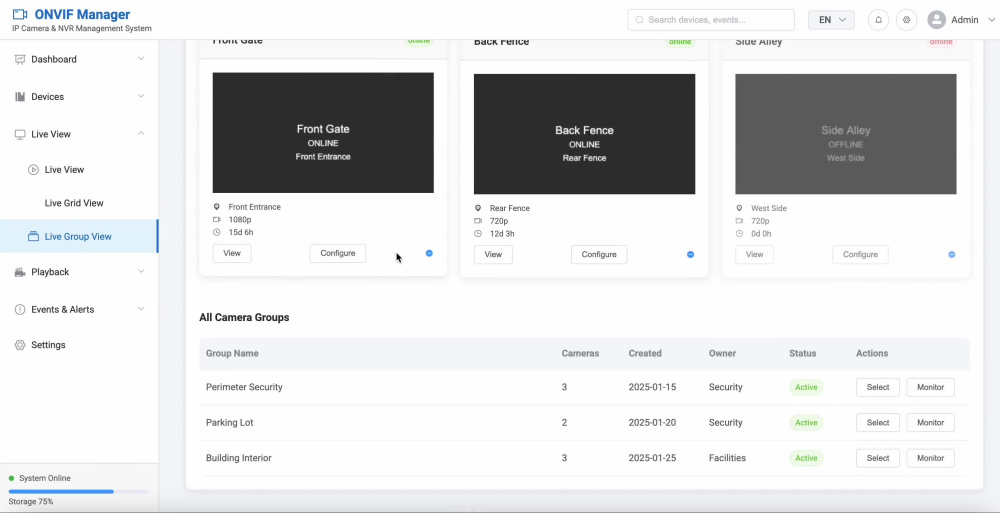The height and width of the screenshot is (513, 1000).
Task: Open the EN language dropdown
Action: point(831,20)
